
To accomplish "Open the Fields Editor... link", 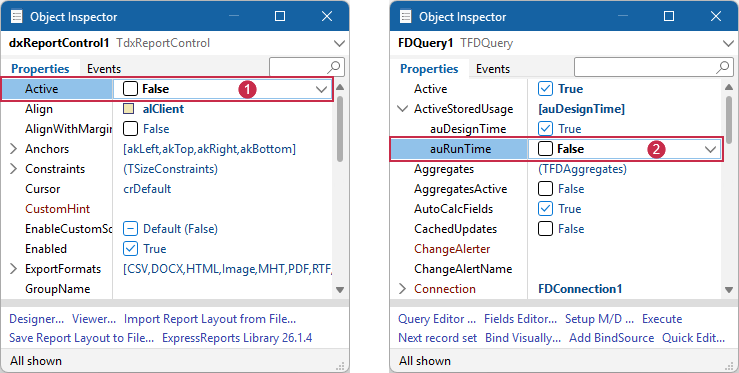I will pyautogui.click(x=520, y=319).
